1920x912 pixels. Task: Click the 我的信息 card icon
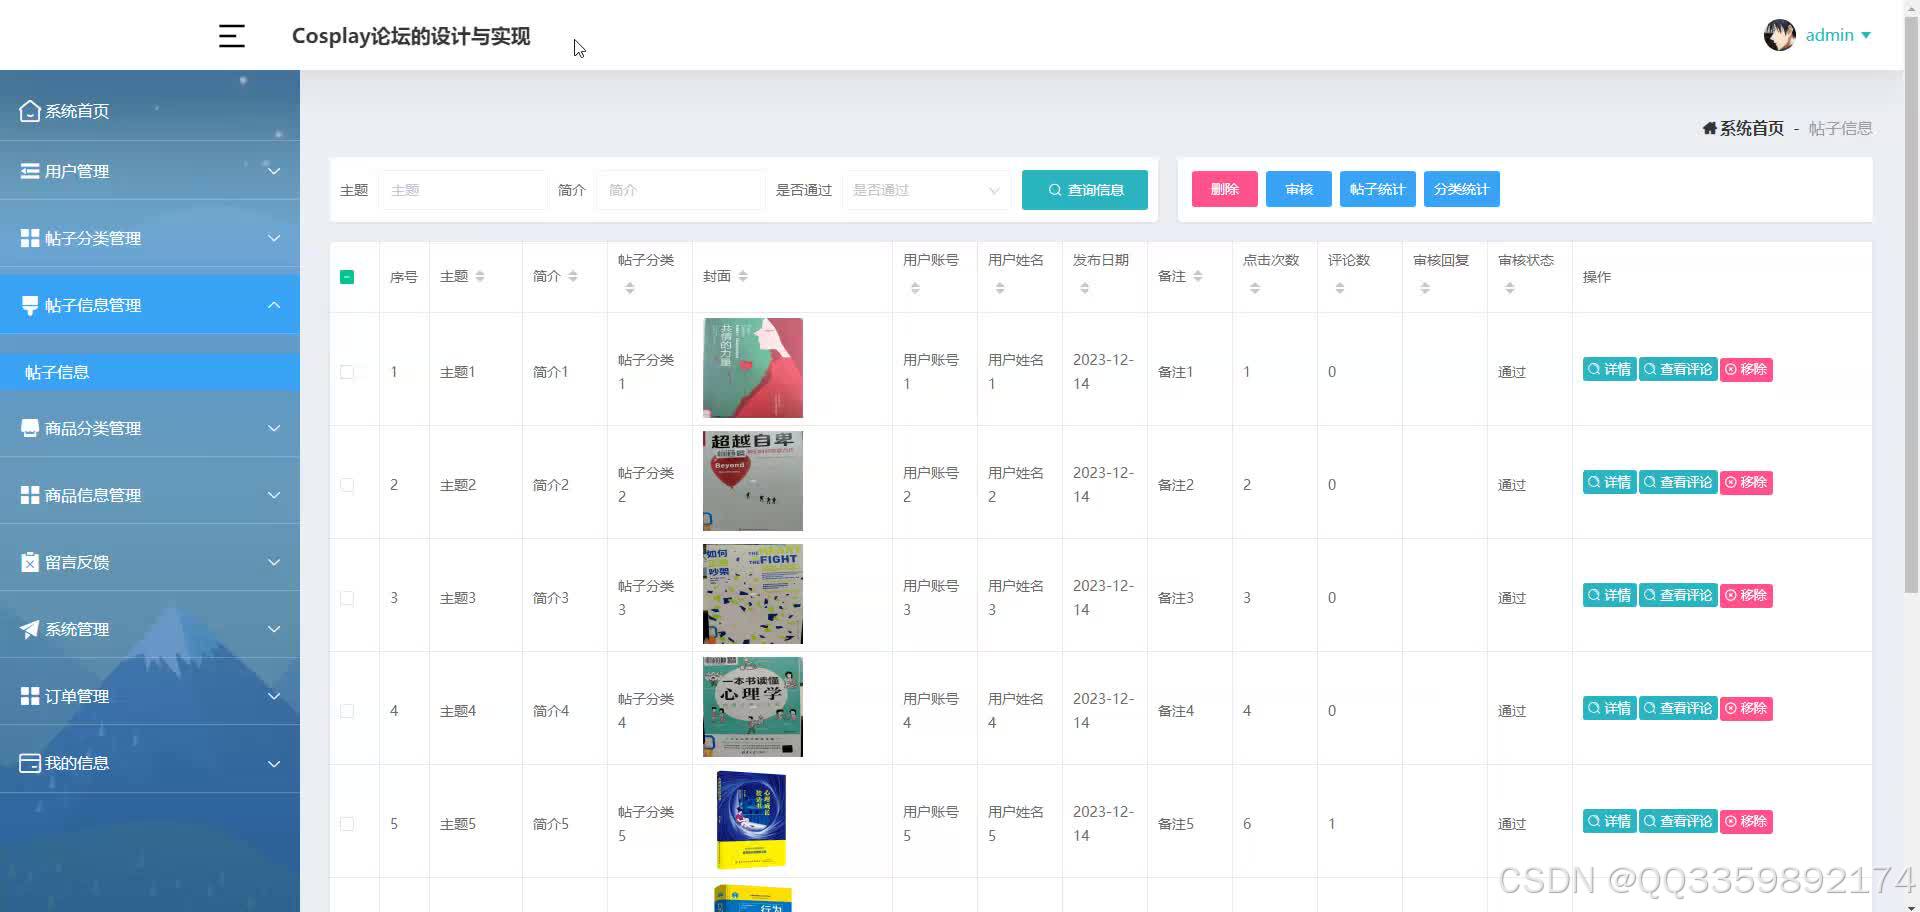(30, 763)
